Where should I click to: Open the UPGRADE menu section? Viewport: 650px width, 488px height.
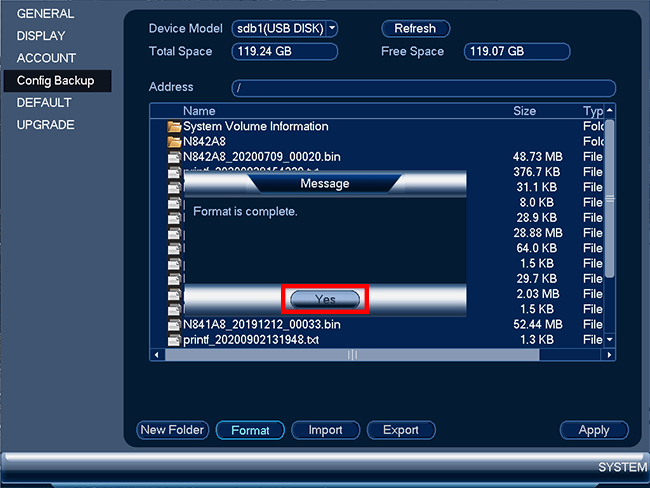click(46, 125)
